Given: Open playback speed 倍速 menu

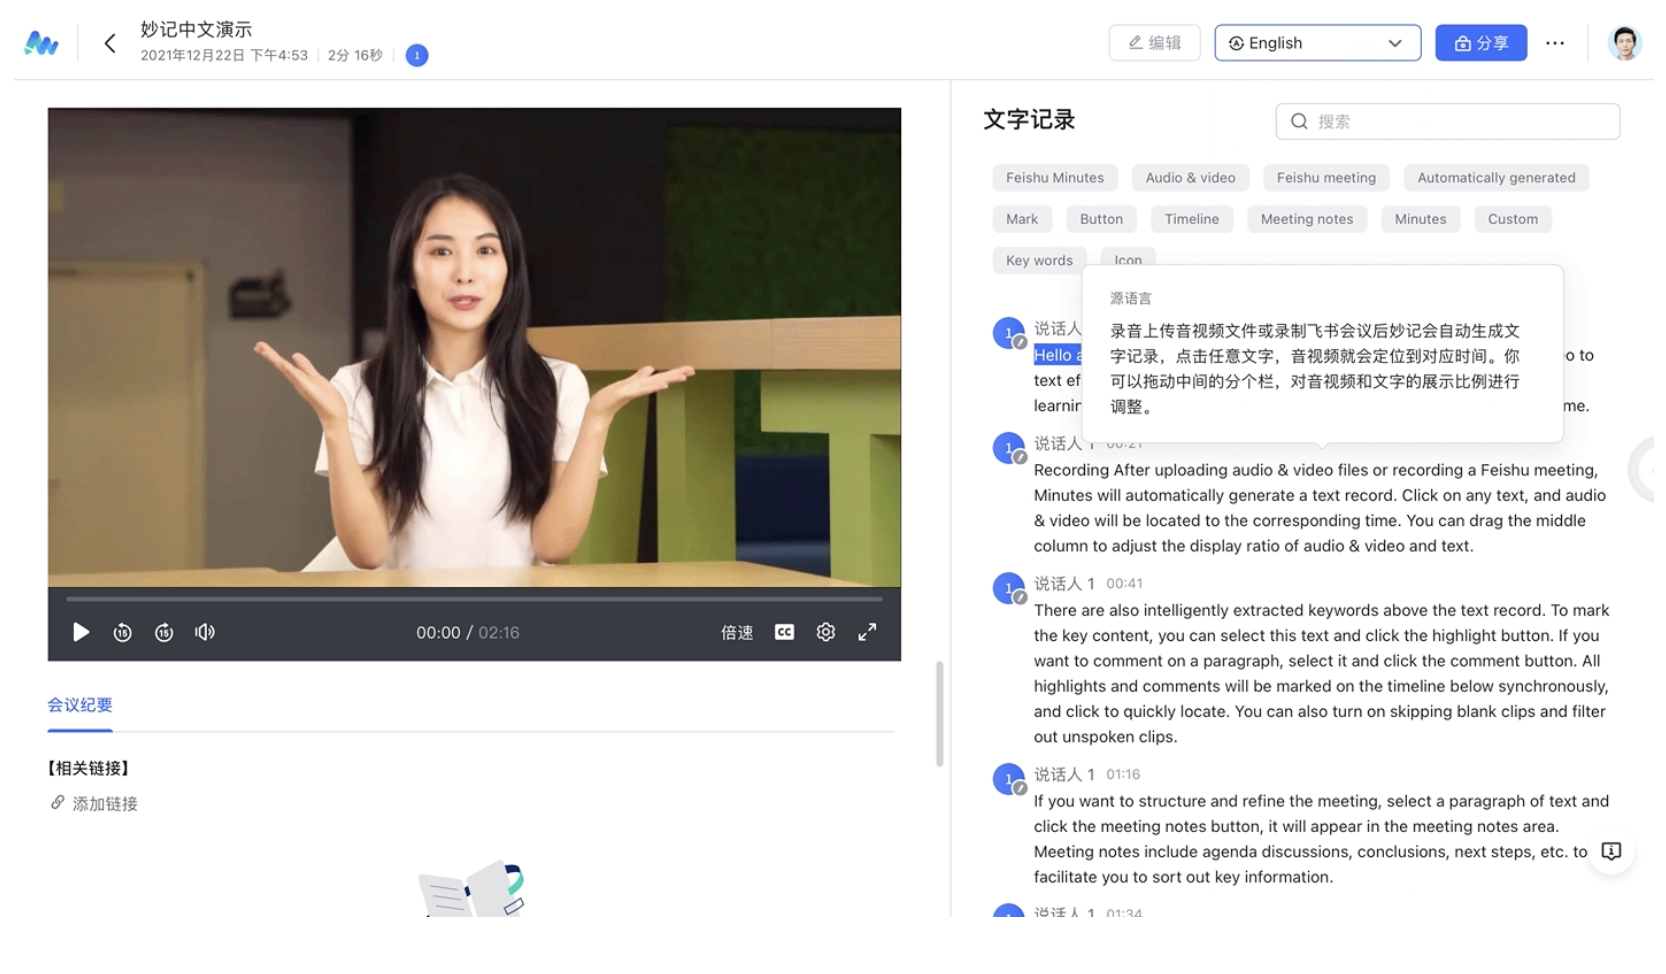Looking at the screenshot, I should pyautogui.click(x=737, y=632).
